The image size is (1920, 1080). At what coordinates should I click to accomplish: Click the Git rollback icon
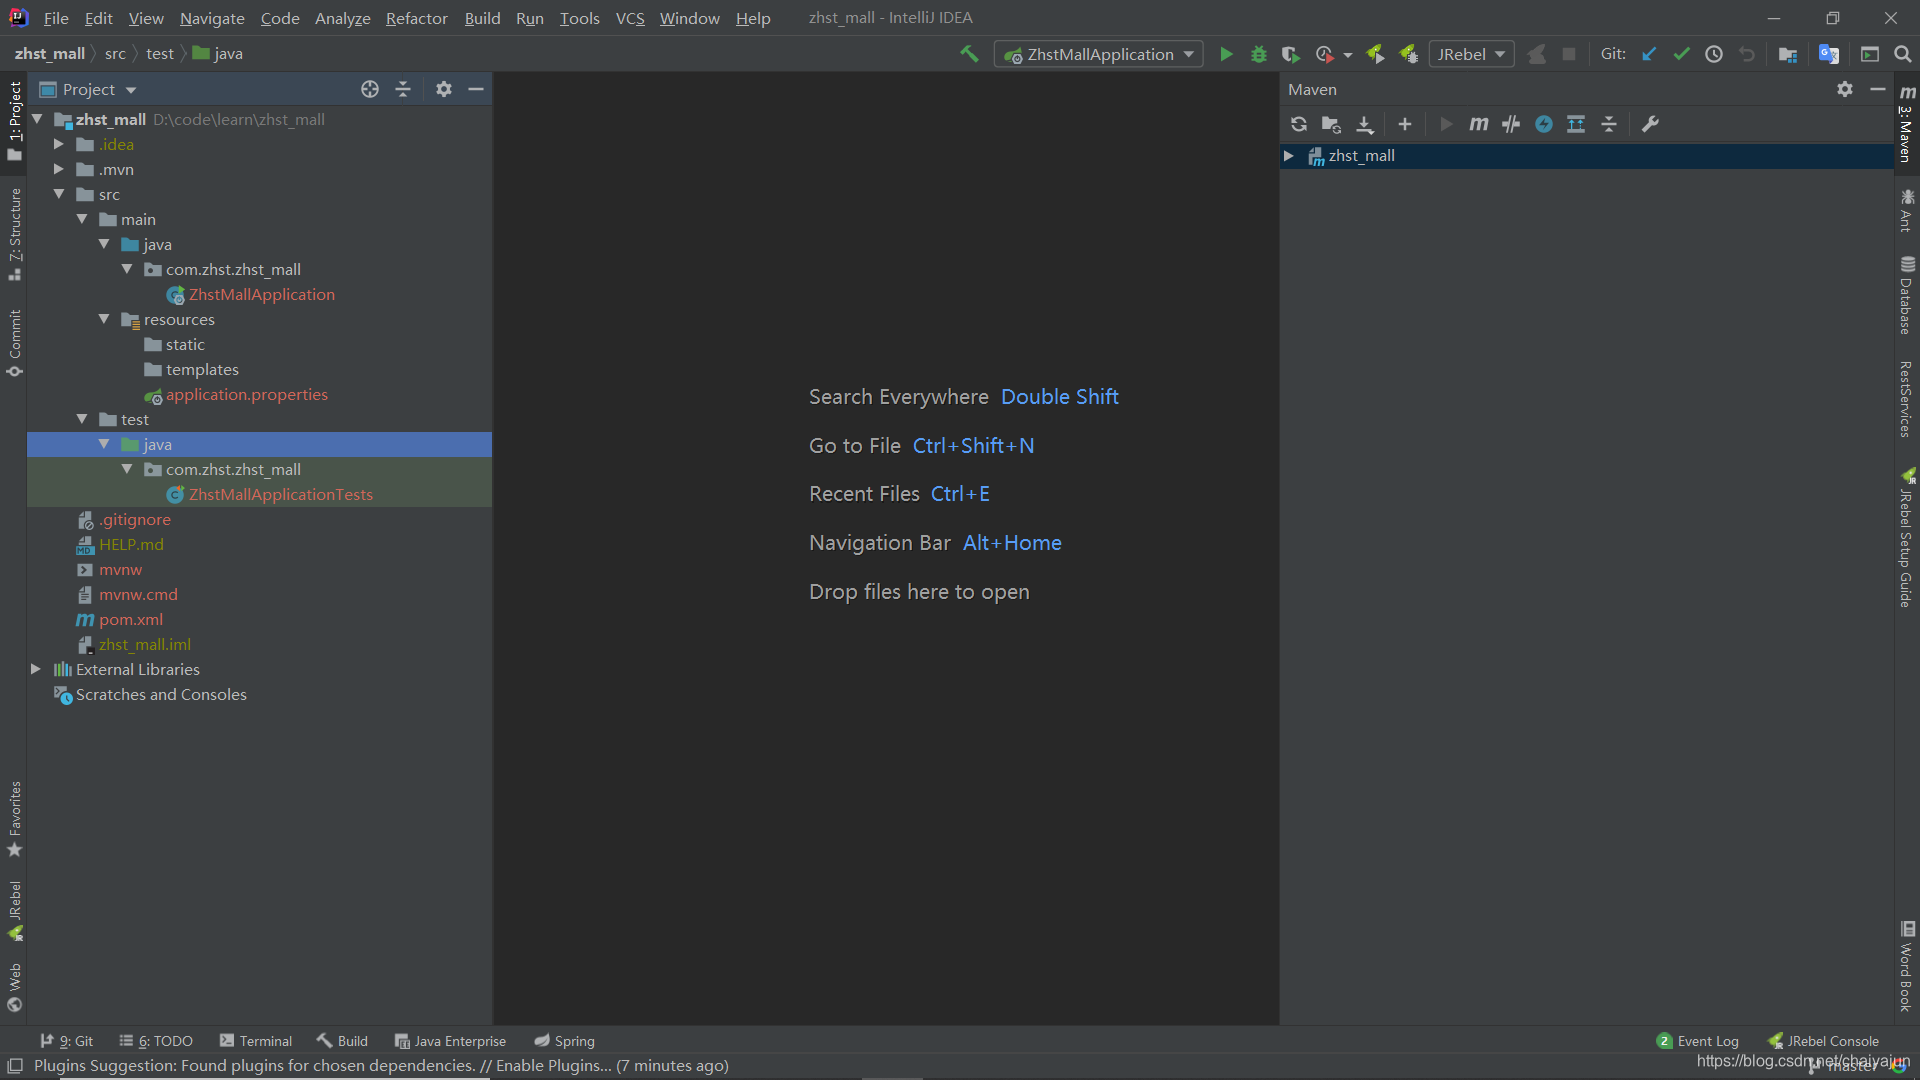pyautogui.click(x=1747, y=54)
